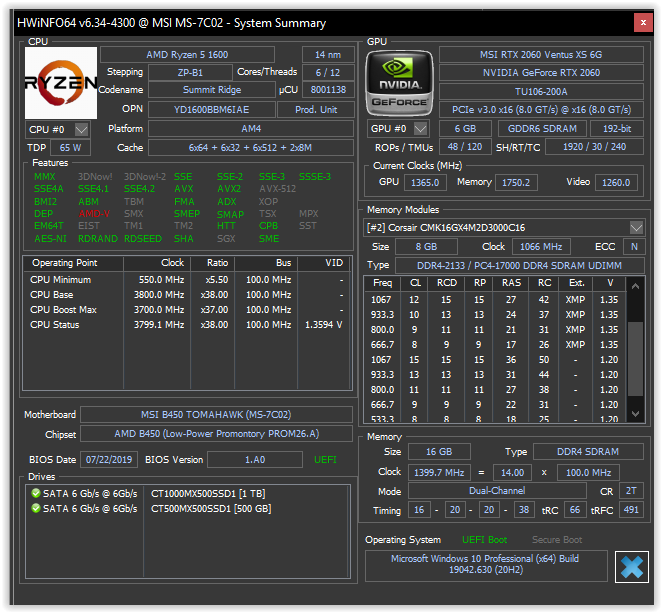Click the Freq column header in timings table
The width and height of the screenshot is (662, 613).
[383, 283]
